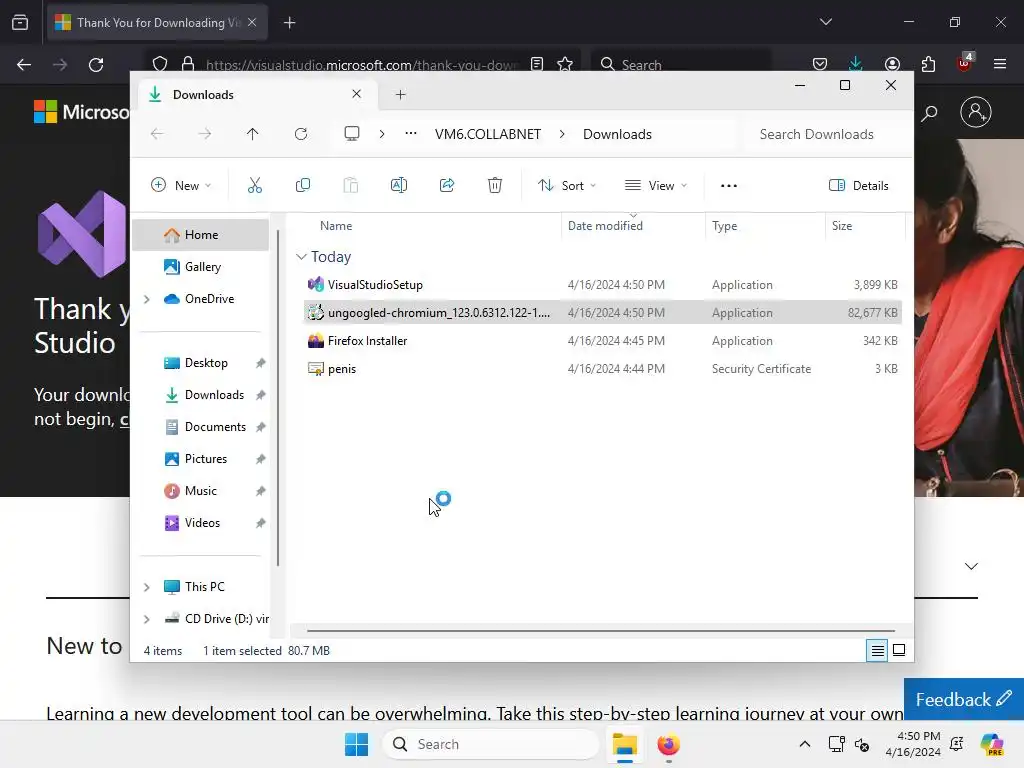Close the Downloads Explorer tab
The height and width of the screenshot is (768, 1024).
[x=357, y=94]
